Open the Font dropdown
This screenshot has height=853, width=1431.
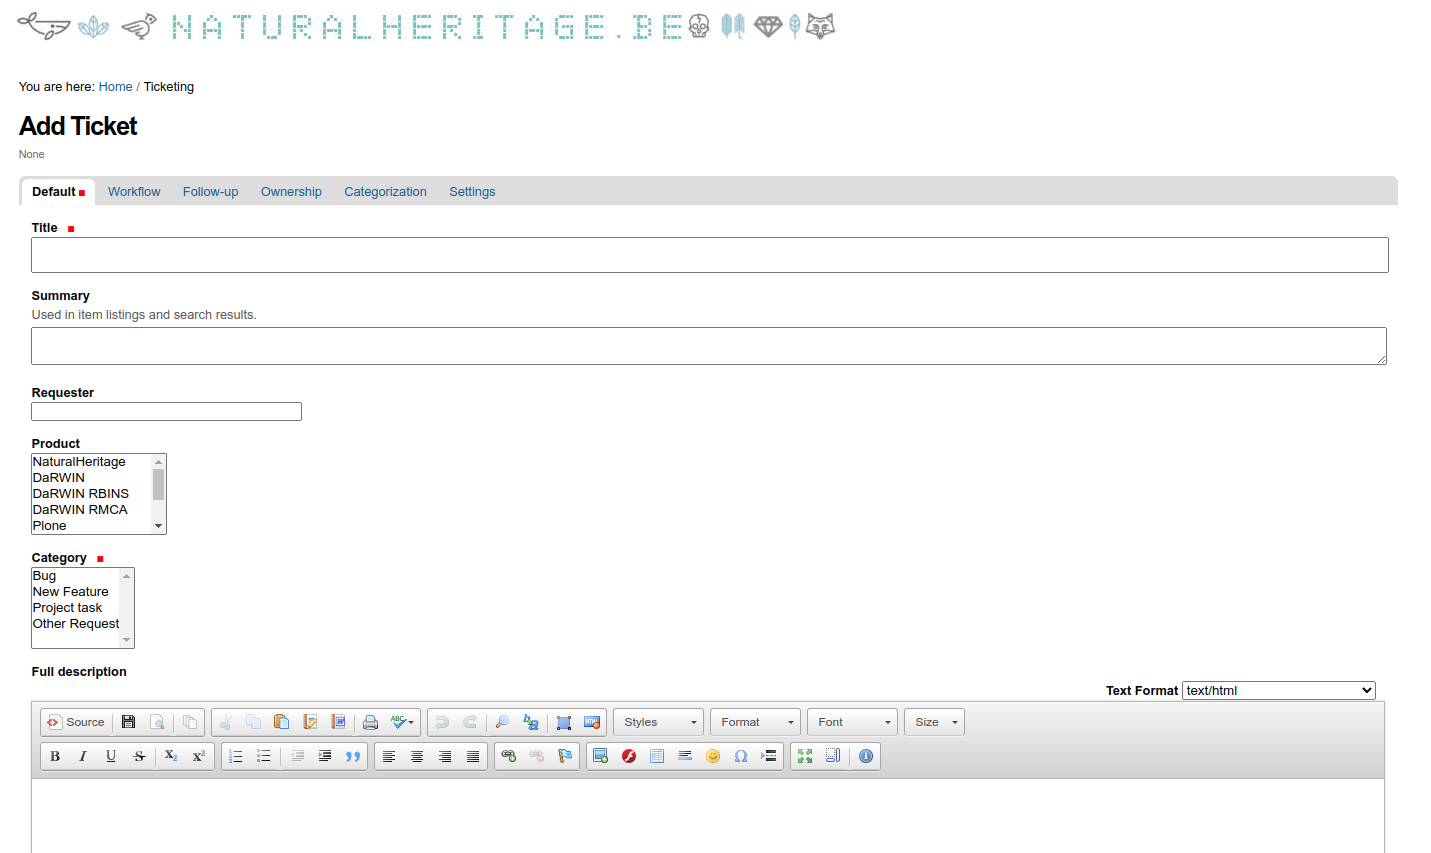tap(852, 722)
